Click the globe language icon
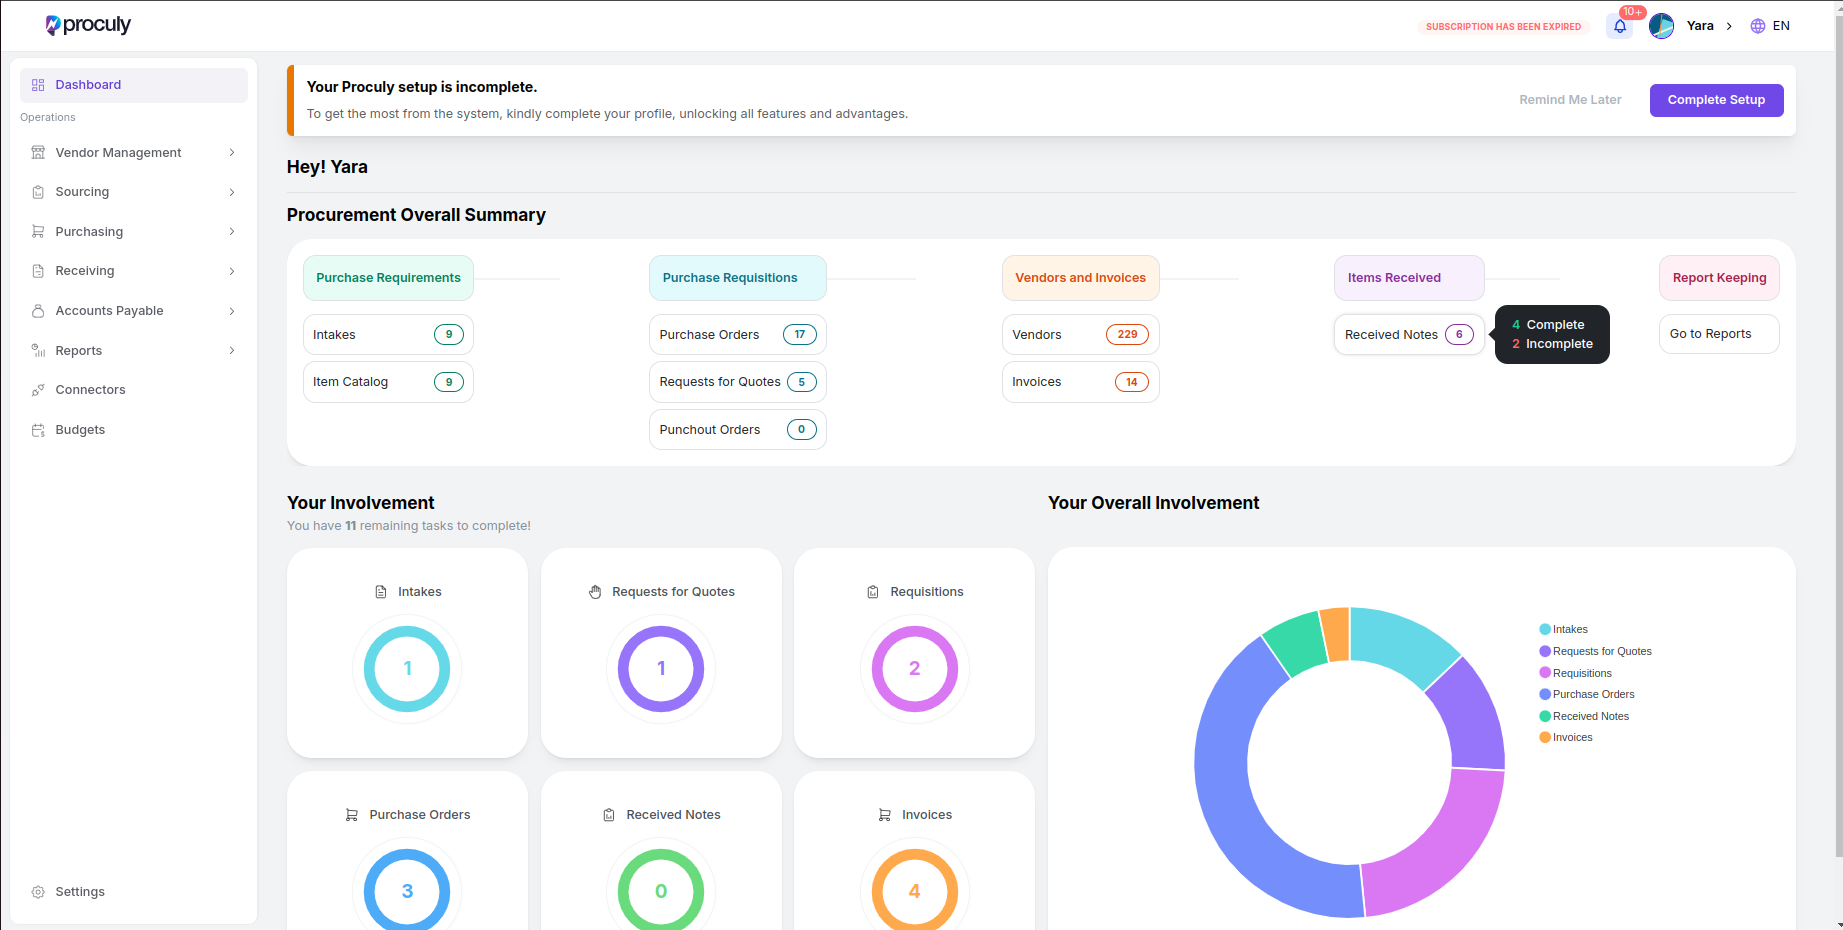Image resolution: width=1843 pixels, height=930 pixels. coord(1757,26)
